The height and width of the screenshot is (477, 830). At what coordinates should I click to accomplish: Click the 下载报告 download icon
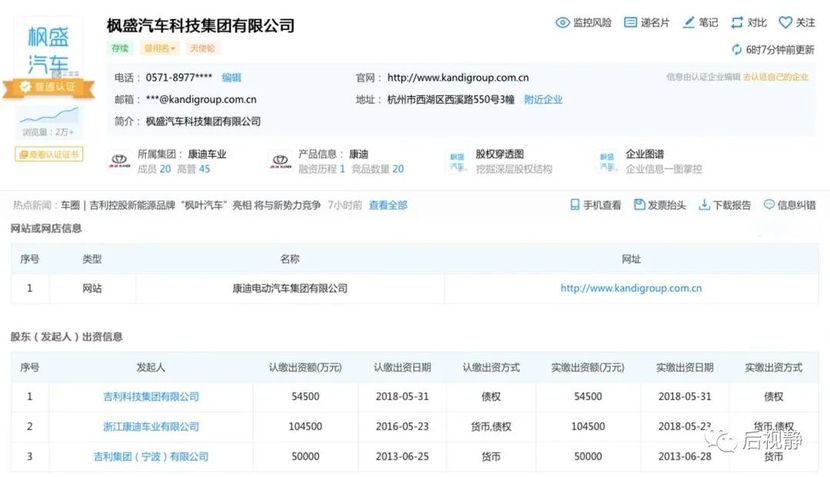pyautogui.click(x=704, y=204)
